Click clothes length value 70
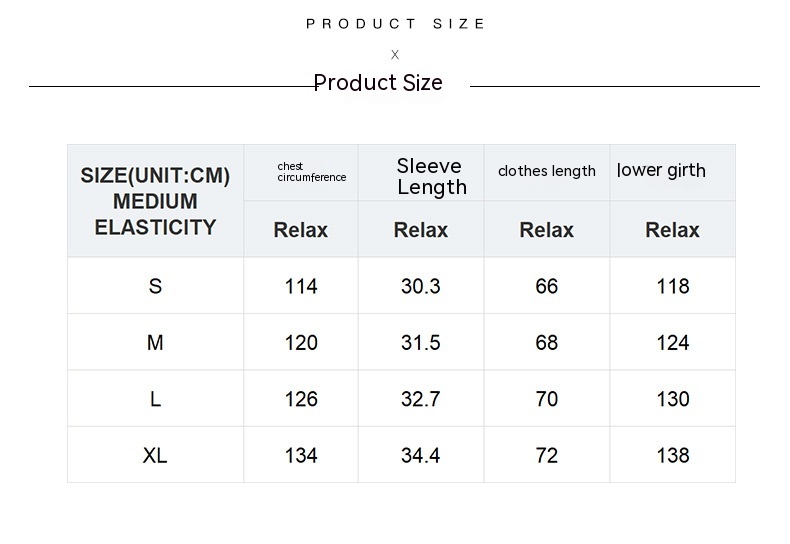Screen dimensions: 790x544 (546, 399)
